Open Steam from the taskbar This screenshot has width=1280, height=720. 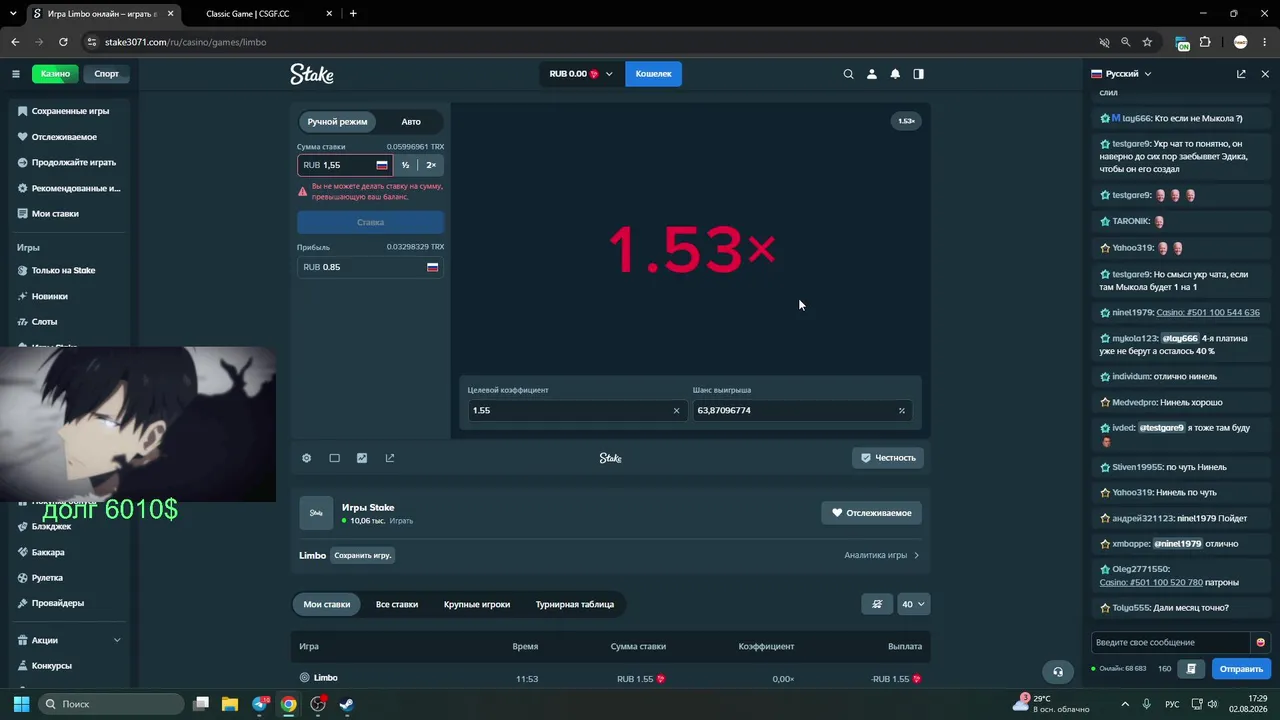point(346,704)
